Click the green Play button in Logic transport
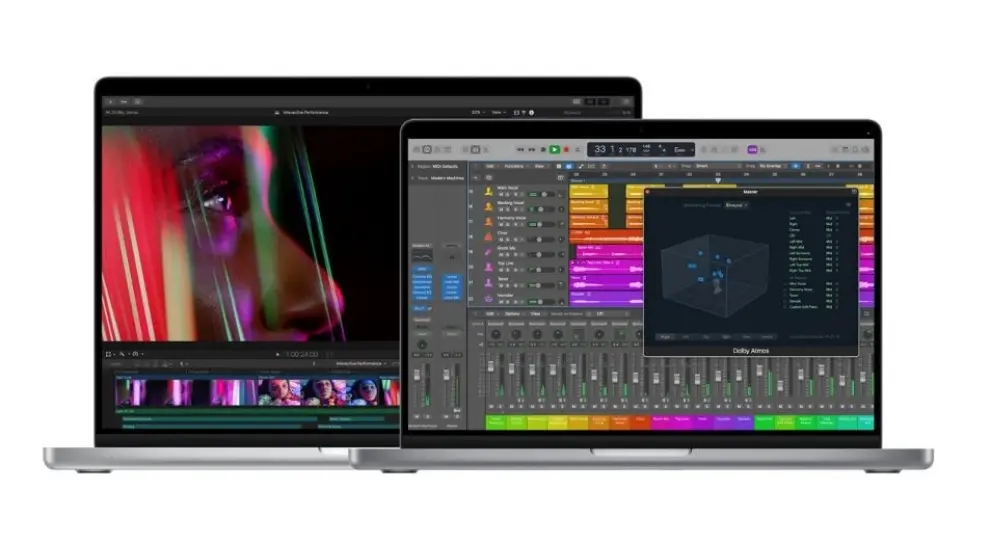Screen dimensions: 990x556 [554, 149]
